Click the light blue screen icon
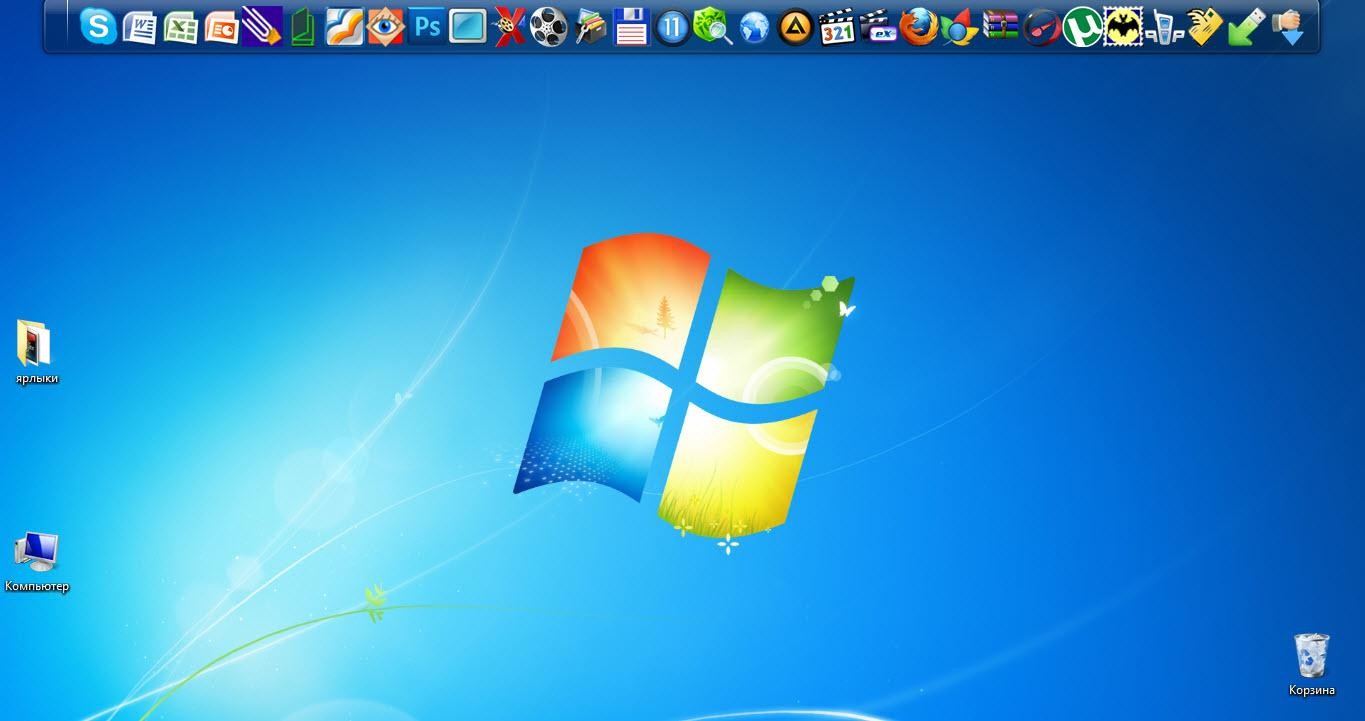1365x721 pixels. (x=467, y=26)
